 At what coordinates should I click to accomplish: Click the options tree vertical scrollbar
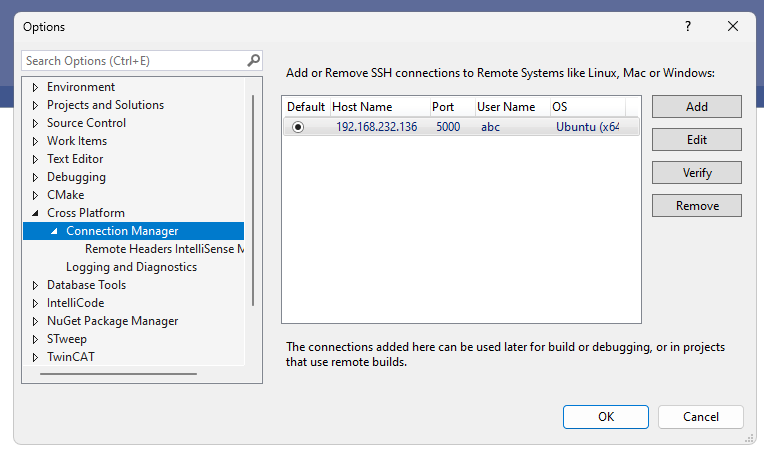click(253, 200)
